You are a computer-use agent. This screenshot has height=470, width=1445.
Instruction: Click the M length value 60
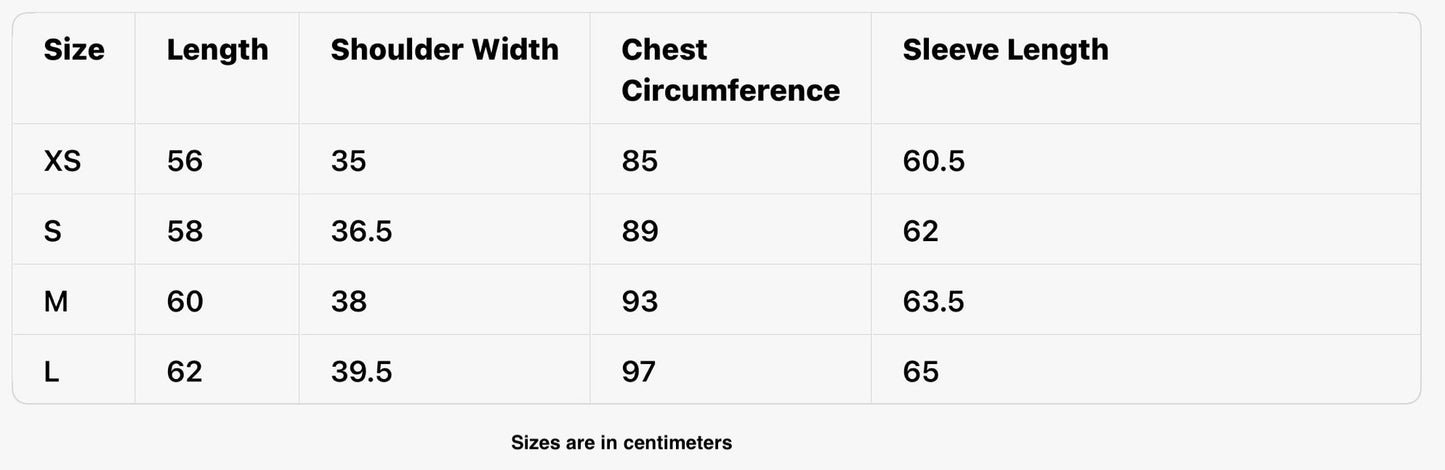pyautogui.click(x=185, y=302)
